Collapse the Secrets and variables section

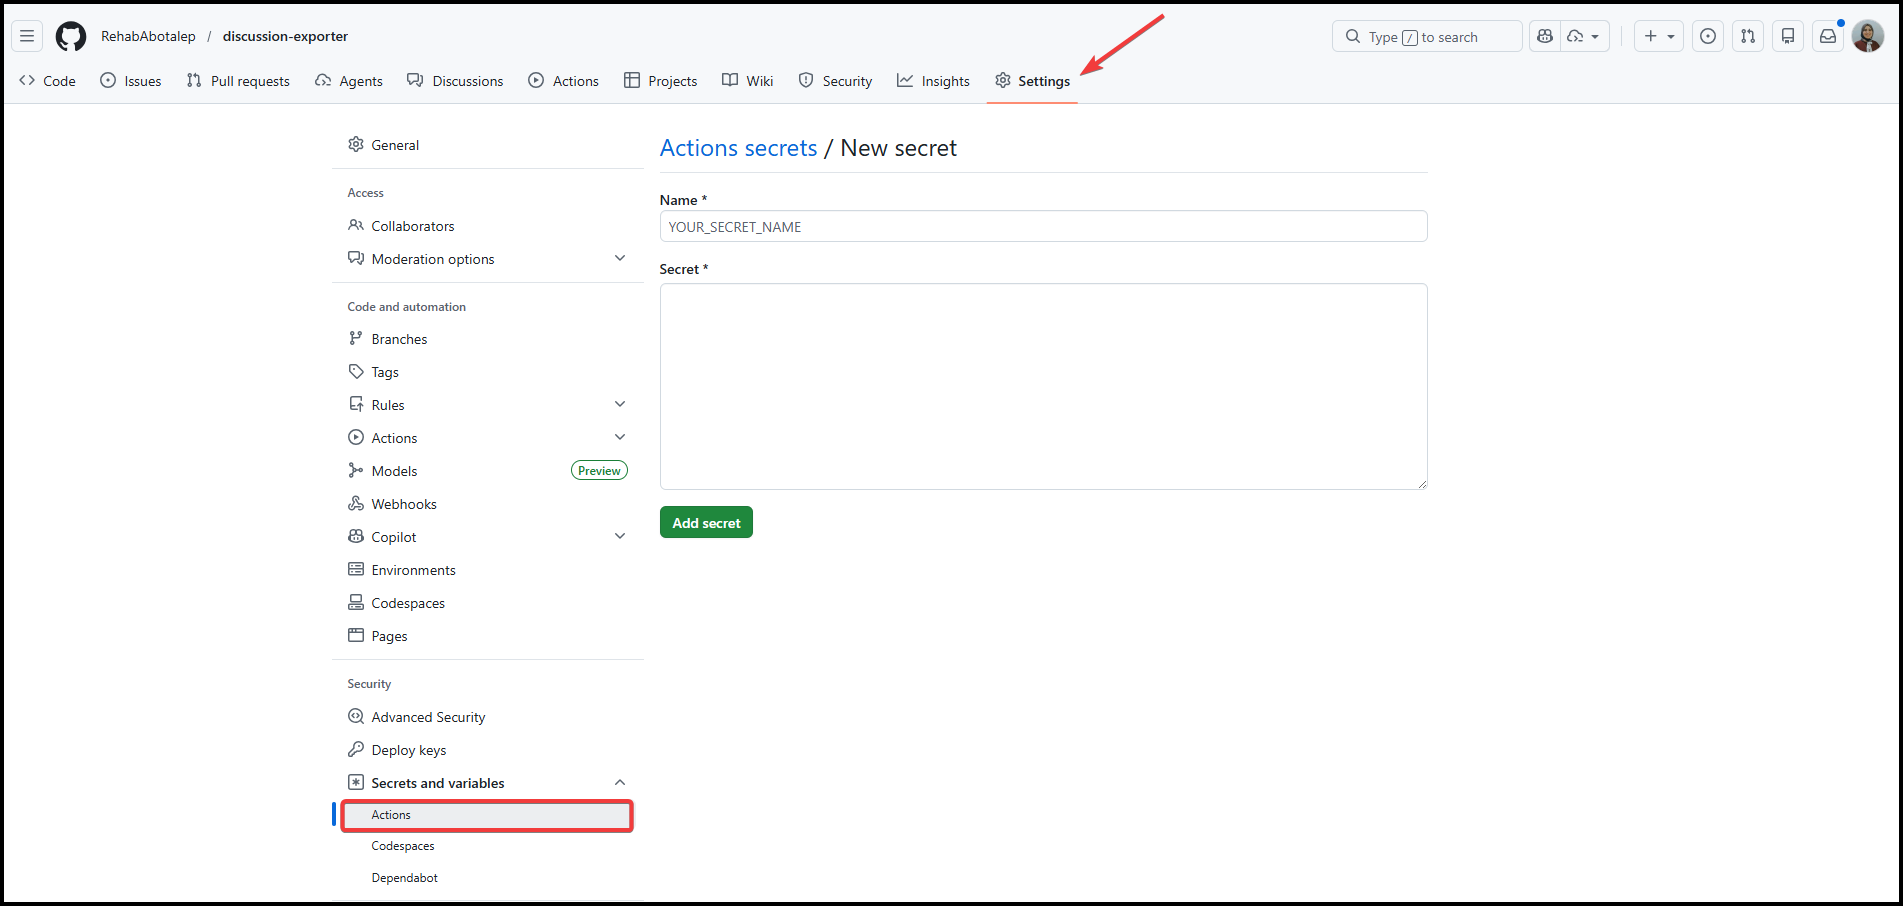[x=619, y=783]
